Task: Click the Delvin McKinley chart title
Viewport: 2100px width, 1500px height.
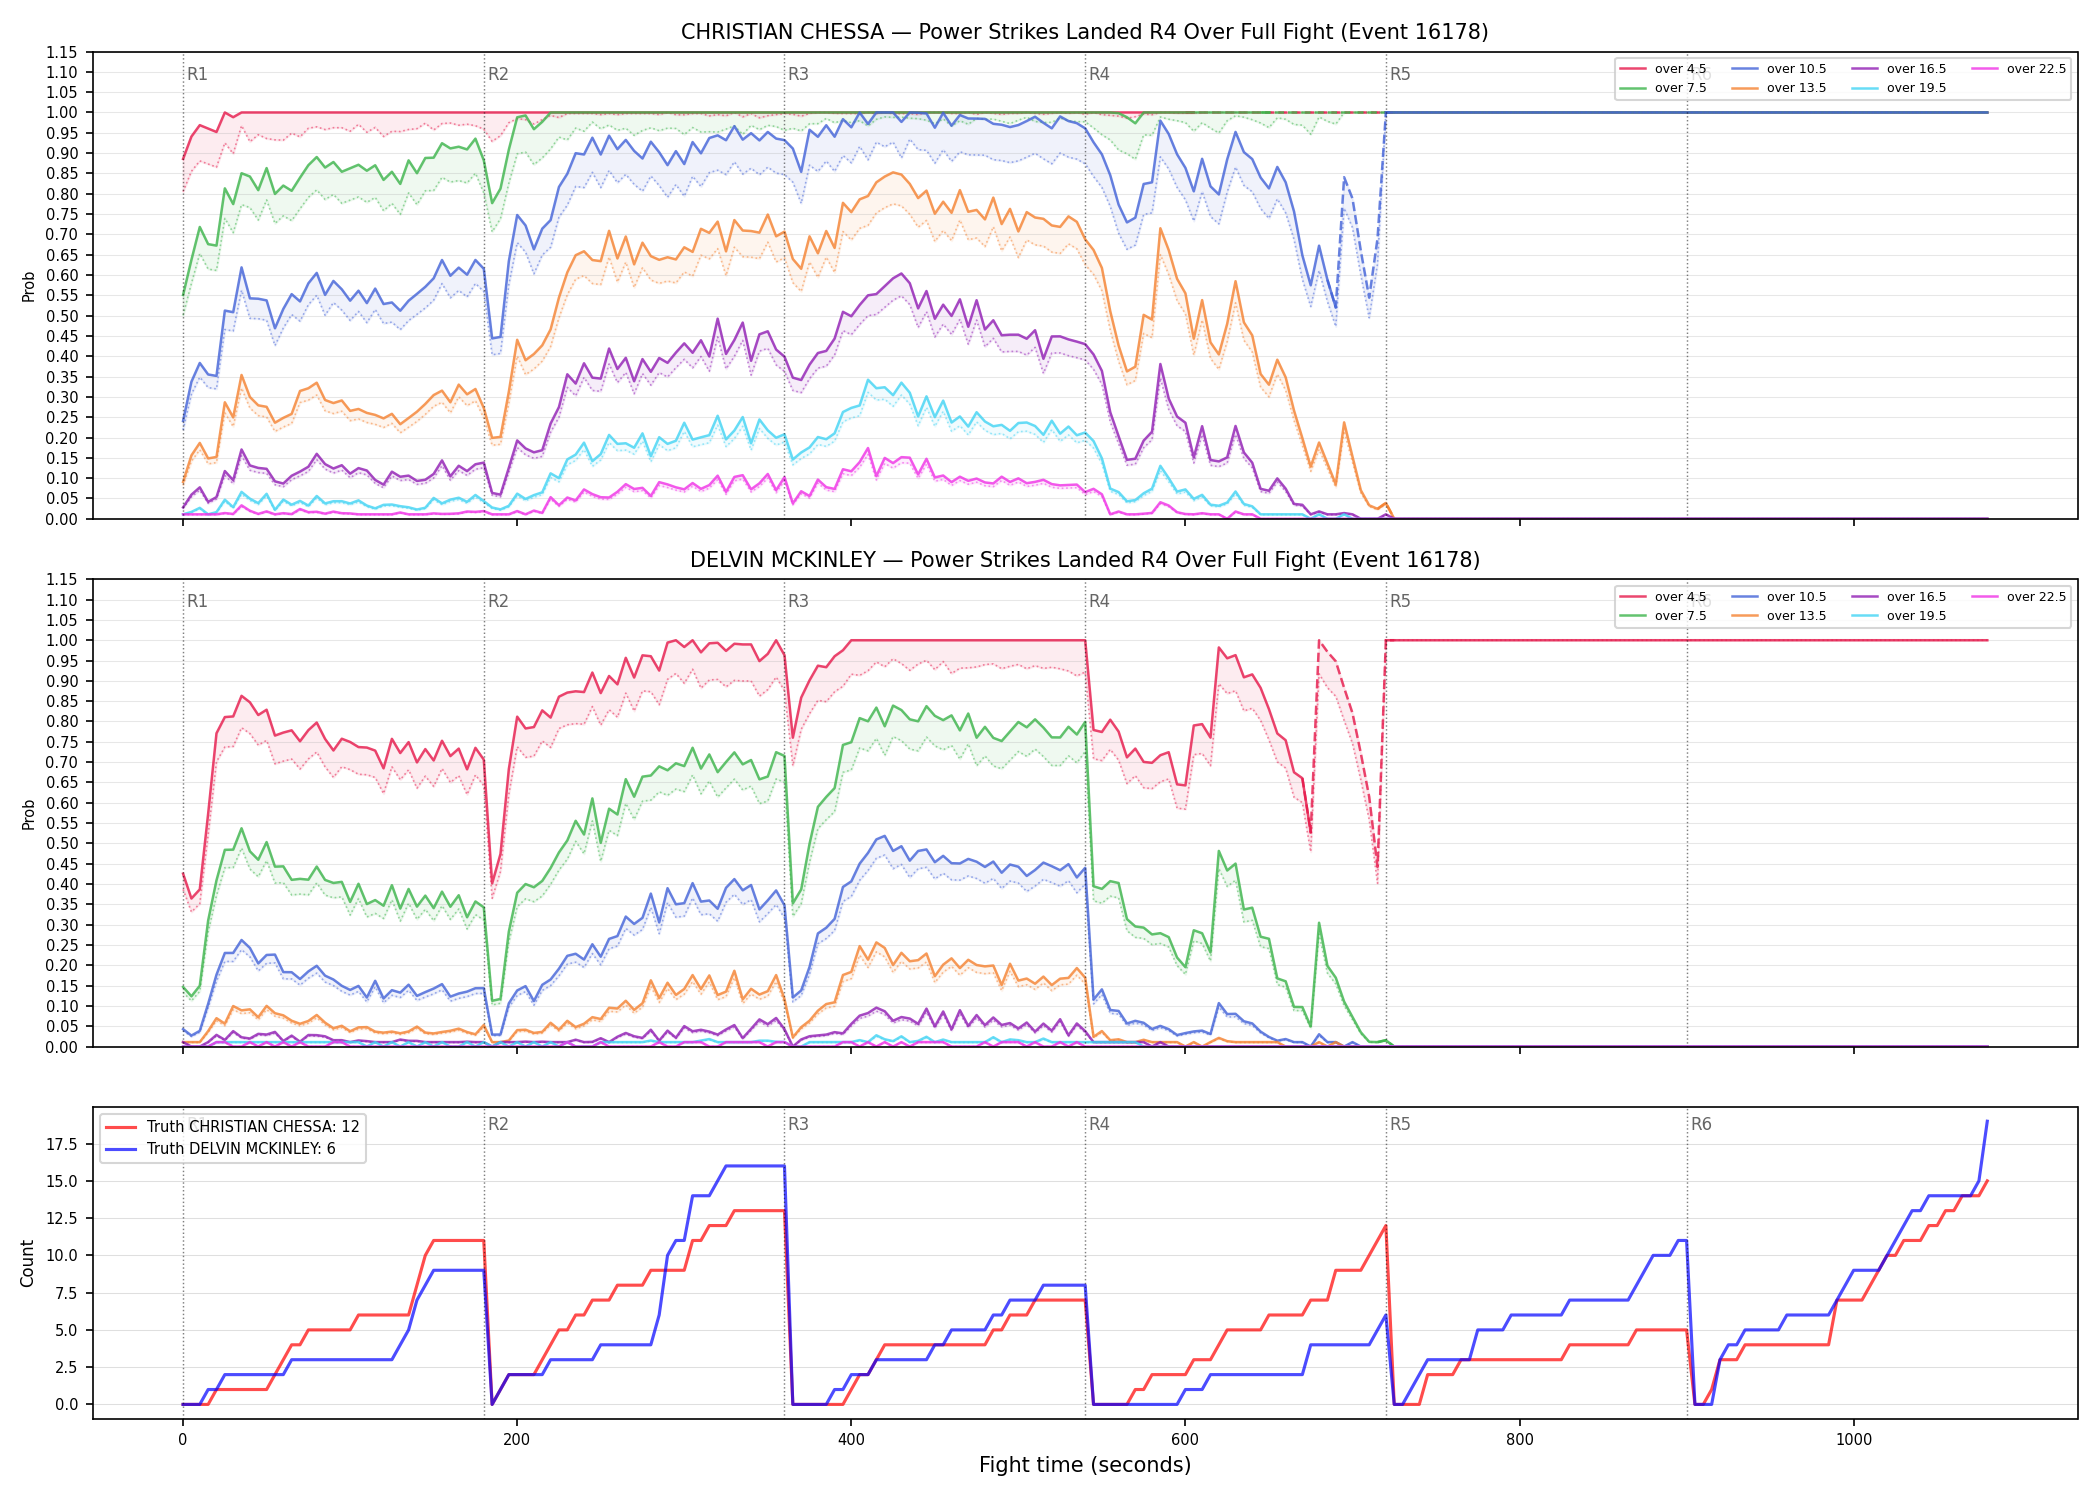Action: point(1084,560)
